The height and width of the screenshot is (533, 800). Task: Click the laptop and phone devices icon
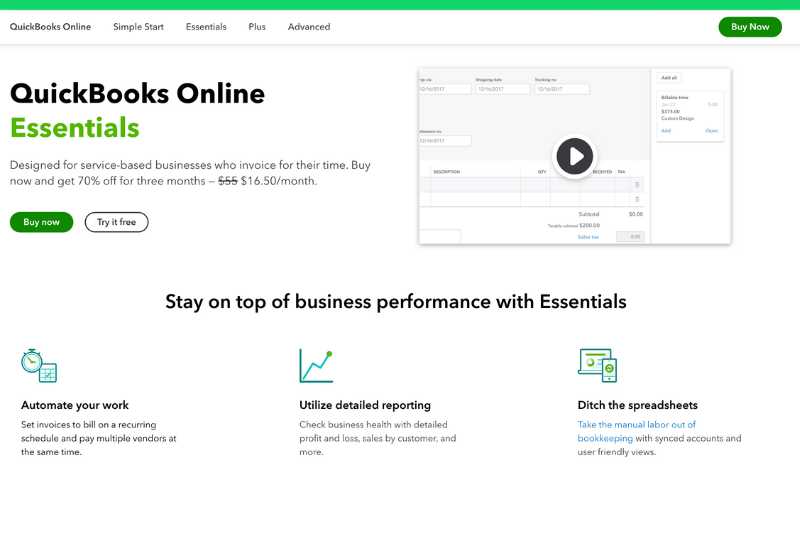pos(597,365)
